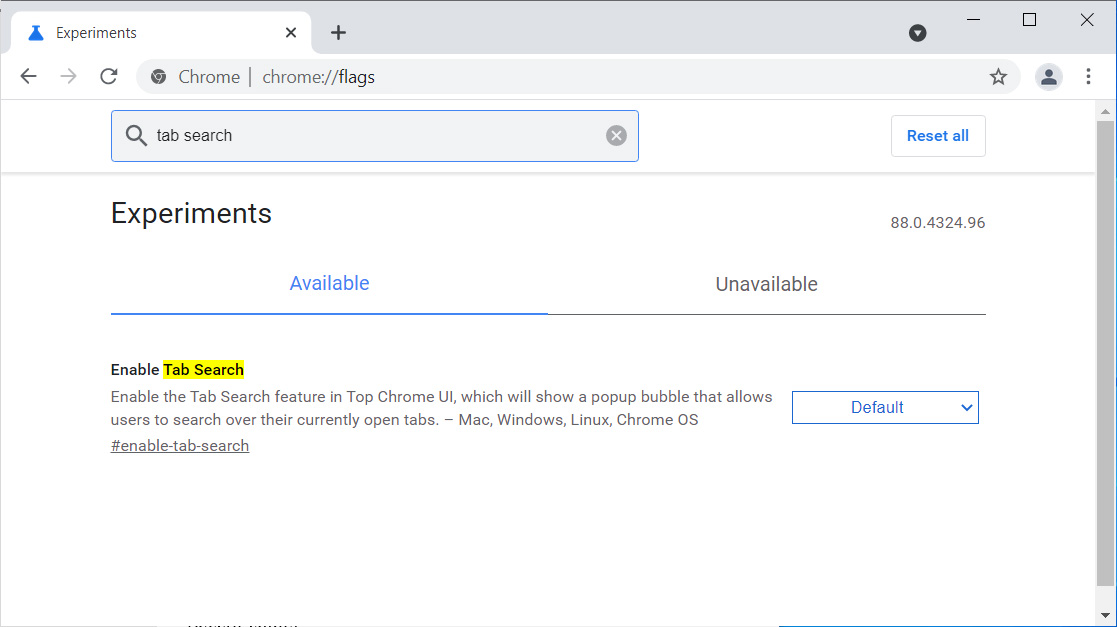1117x627 pixels.
Task: Switch to the Available tab
Action: [329, 284]
